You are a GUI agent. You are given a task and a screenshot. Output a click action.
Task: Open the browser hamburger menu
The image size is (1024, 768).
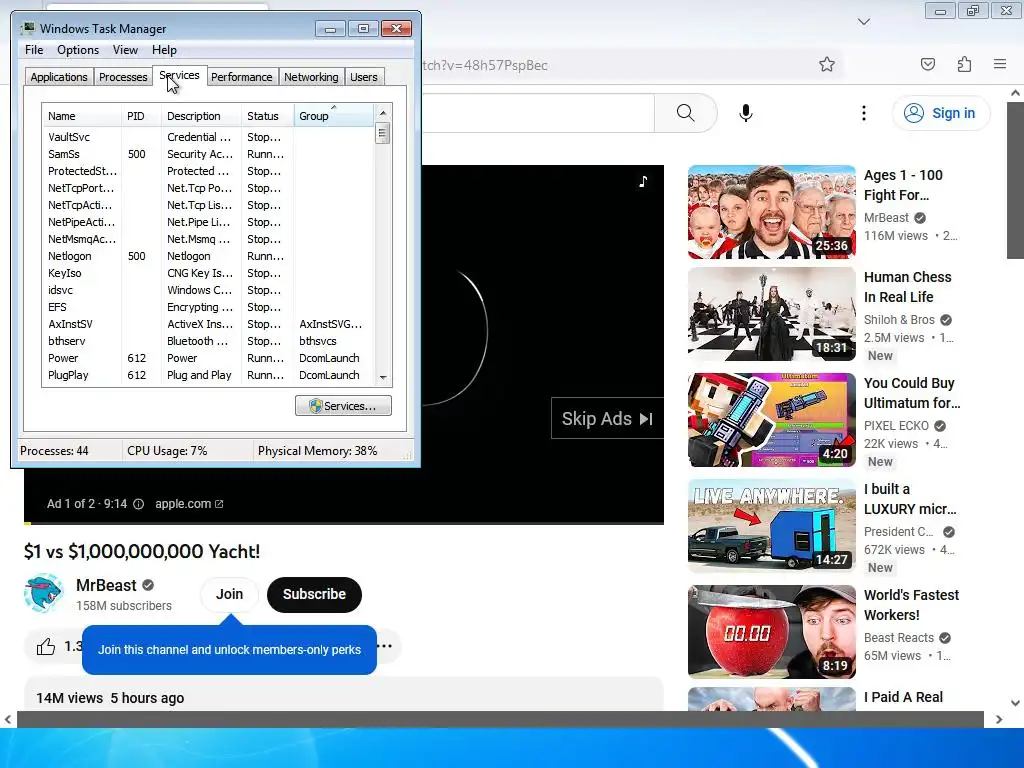click(x=1000, y=64)
